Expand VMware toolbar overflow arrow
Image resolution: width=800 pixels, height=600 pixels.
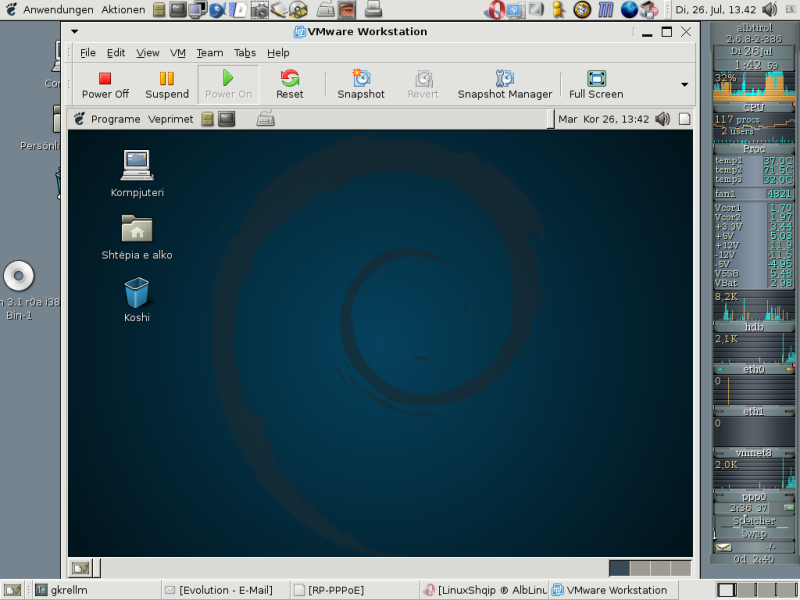pyautogui.click(x=684, y=85)
